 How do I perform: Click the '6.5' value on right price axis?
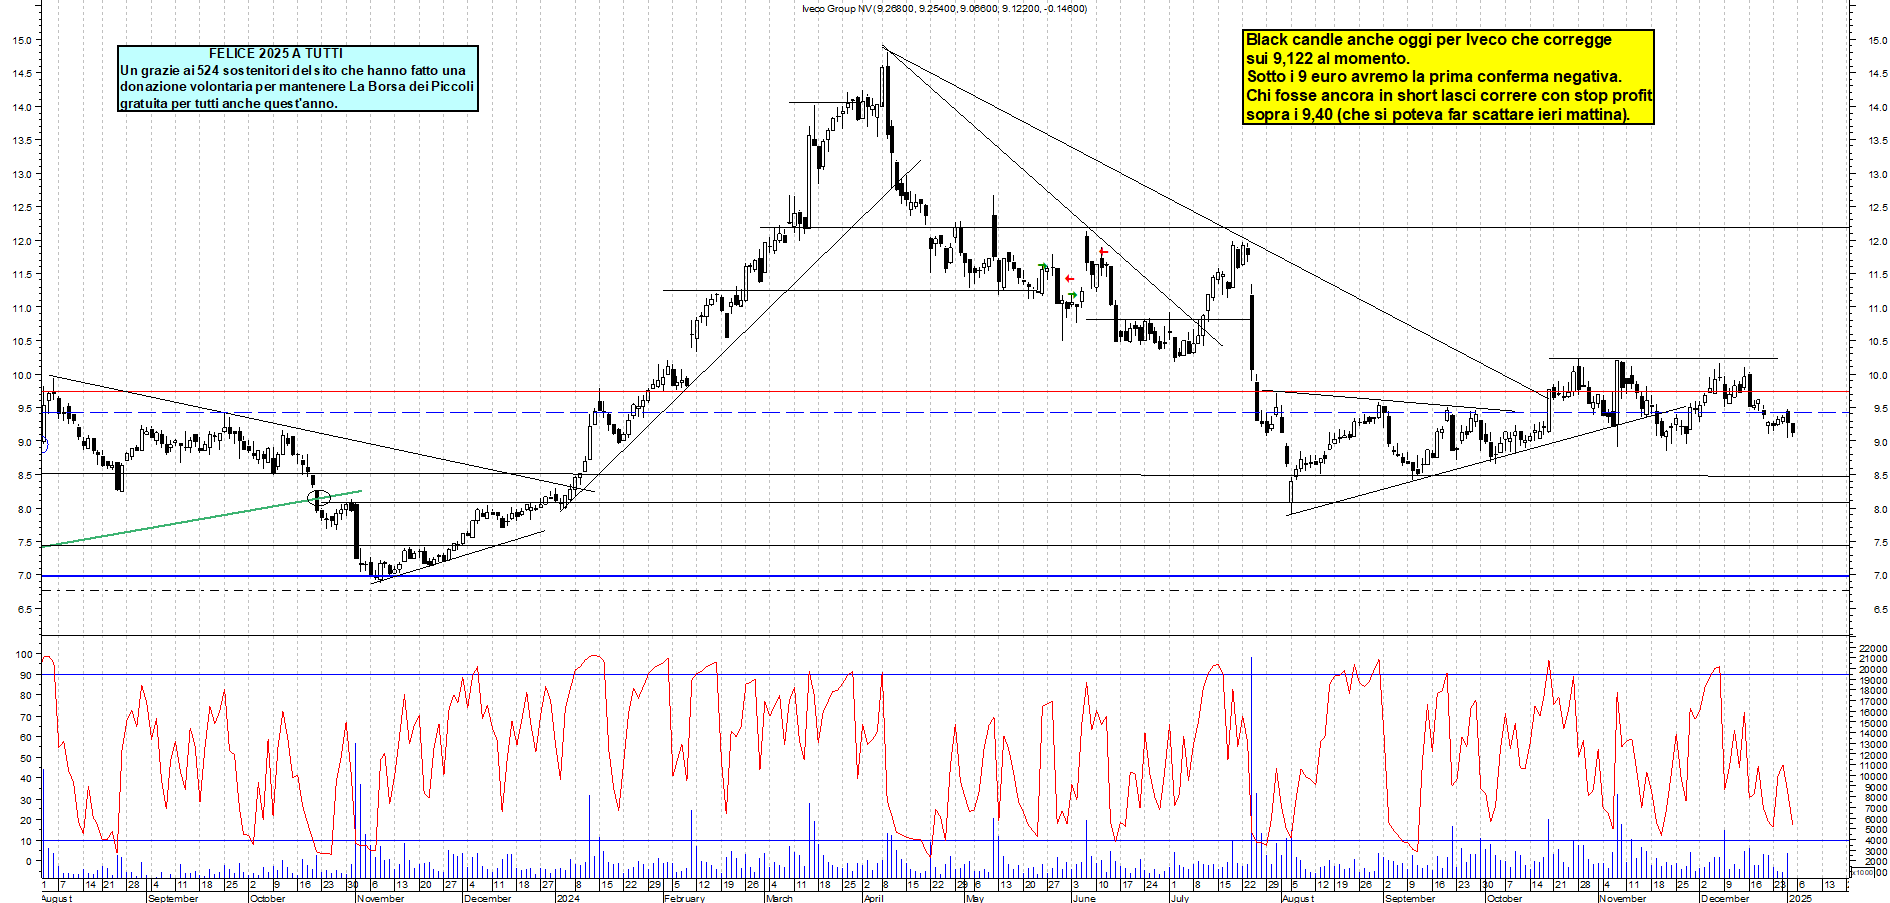click(1879, 609)
